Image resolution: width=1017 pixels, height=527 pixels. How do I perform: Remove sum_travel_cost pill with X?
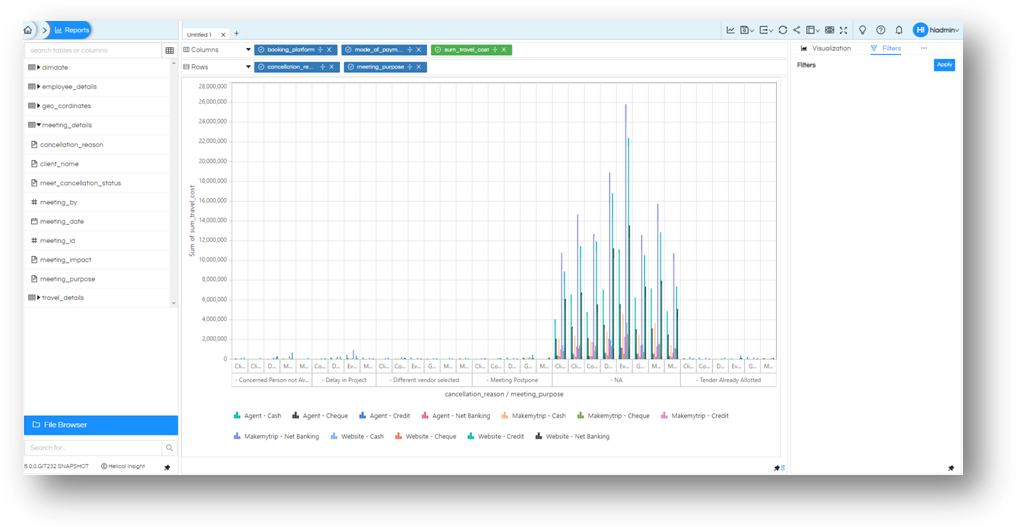click(x=504, y=49)
